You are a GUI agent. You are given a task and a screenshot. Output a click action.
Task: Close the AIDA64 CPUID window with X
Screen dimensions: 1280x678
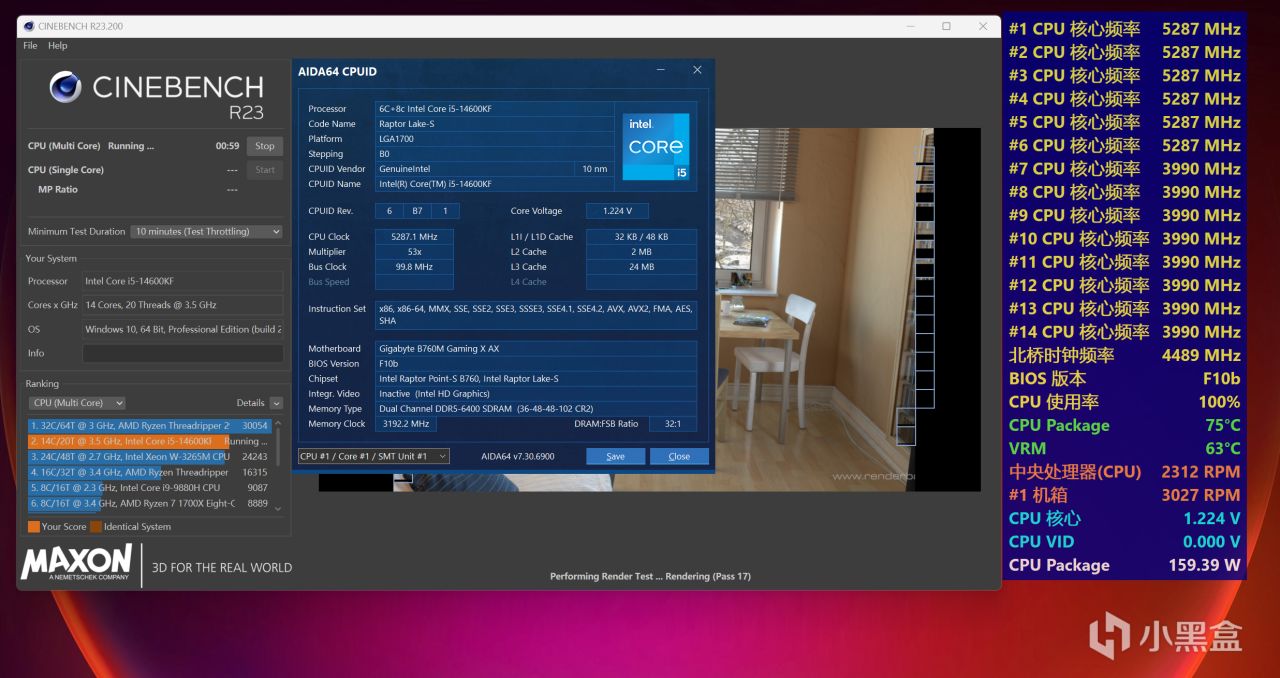coord(697,70)
